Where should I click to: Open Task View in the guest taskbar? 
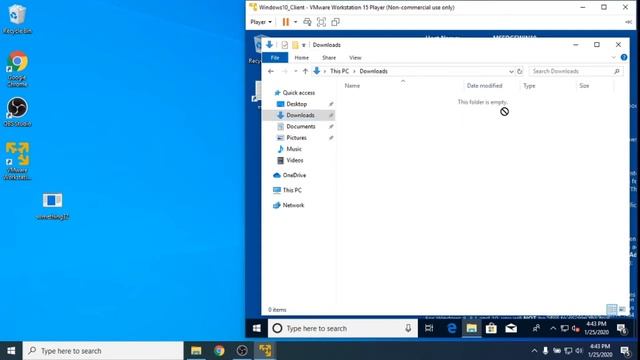click(429, 328)
